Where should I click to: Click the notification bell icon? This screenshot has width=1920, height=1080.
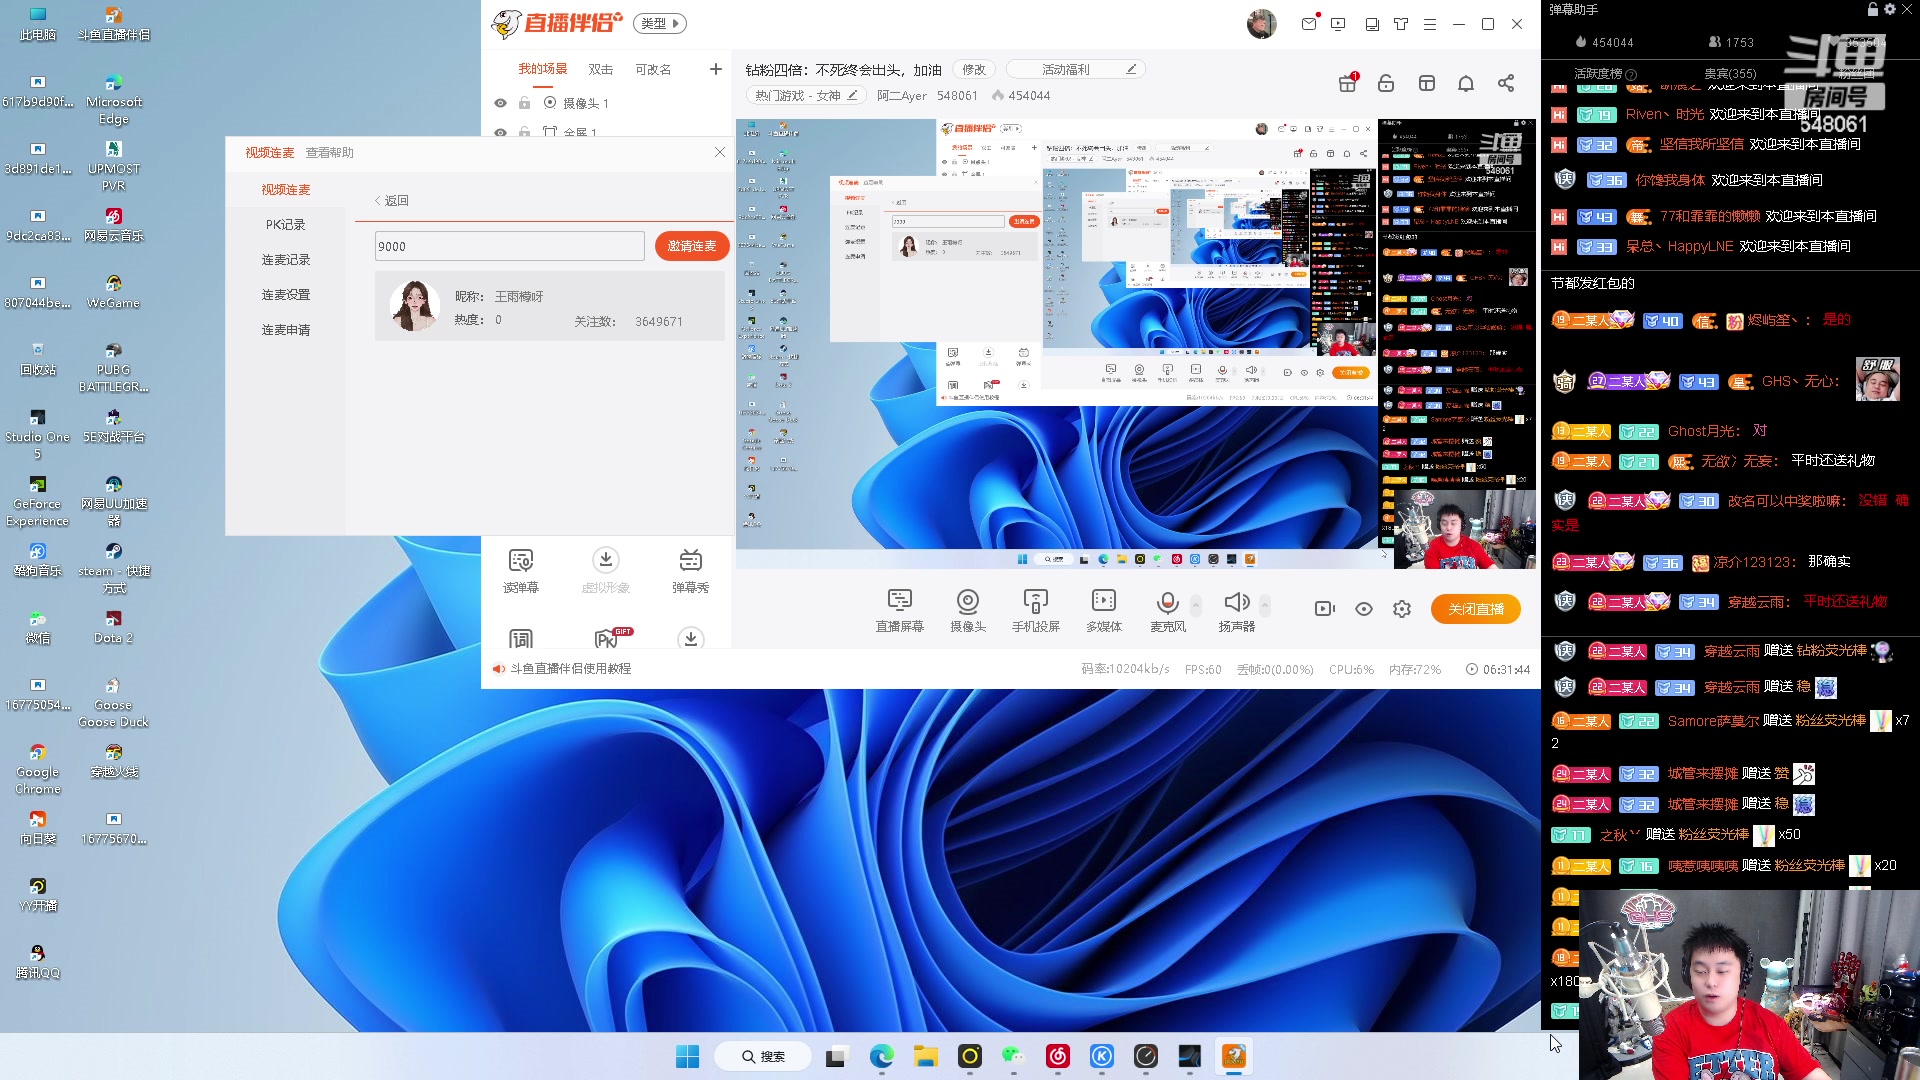click(1466, 83)
